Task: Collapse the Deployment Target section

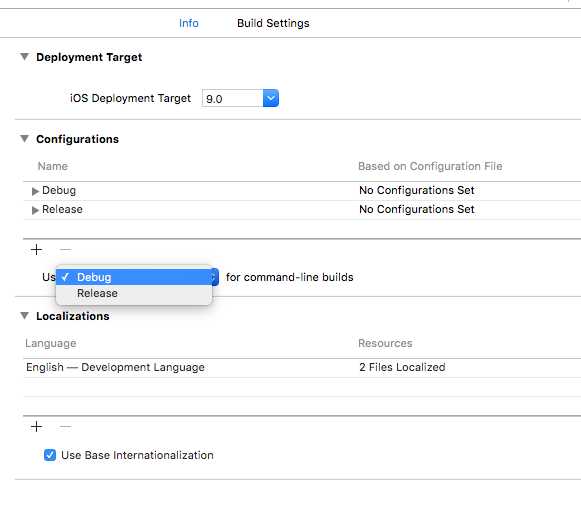Action: tap(24, 57)
